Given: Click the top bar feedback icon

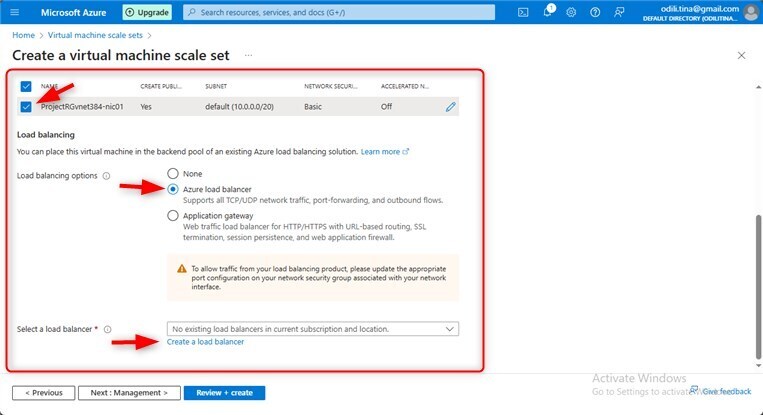Looking at the screenshot, I should pyautogui.click(x=619, y=12).
